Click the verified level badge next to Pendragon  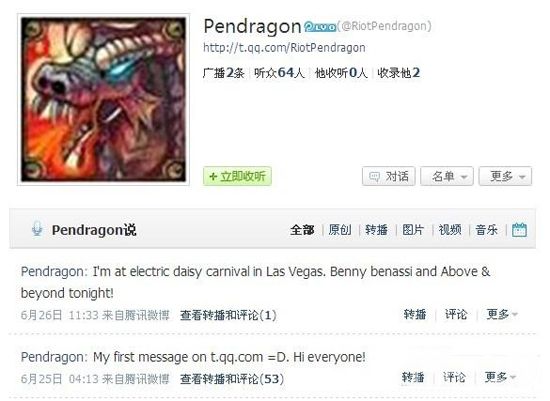coord(320,27)
